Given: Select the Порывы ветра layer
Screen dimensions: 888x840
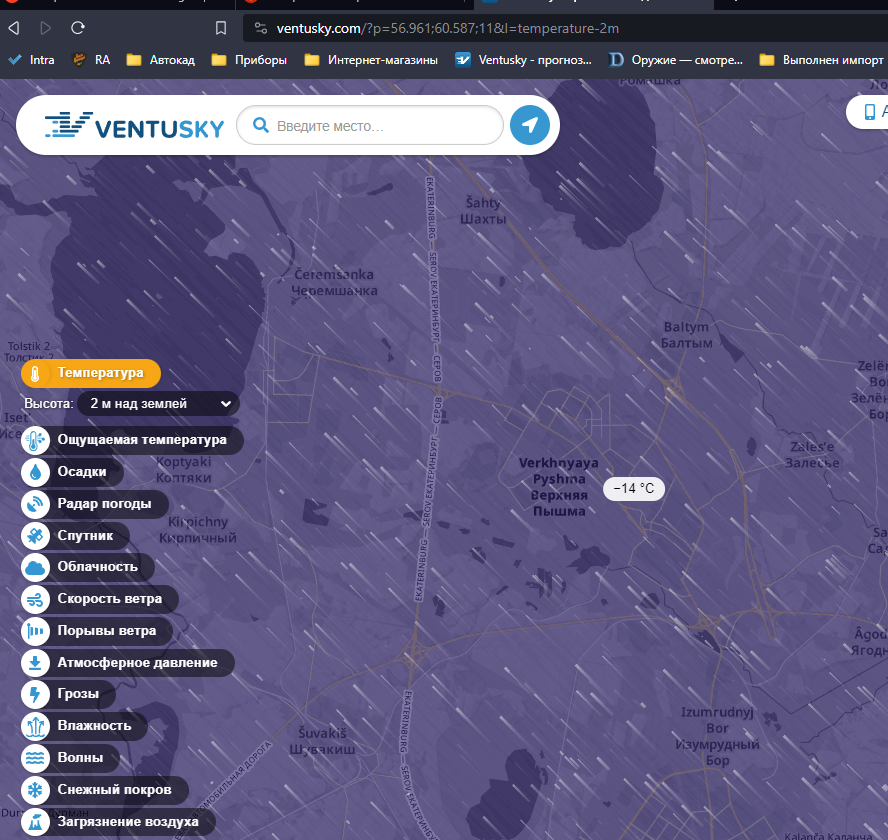Looking at the screenshot, I should [97, 630].
